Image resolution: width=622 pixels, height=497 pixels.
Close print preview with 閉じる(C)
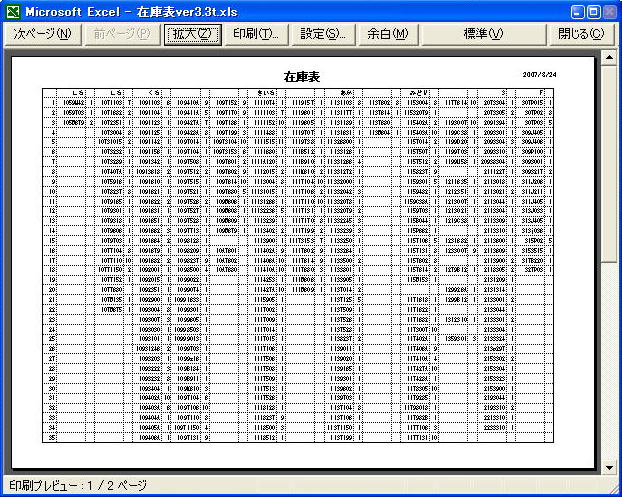tap(581, 34)
